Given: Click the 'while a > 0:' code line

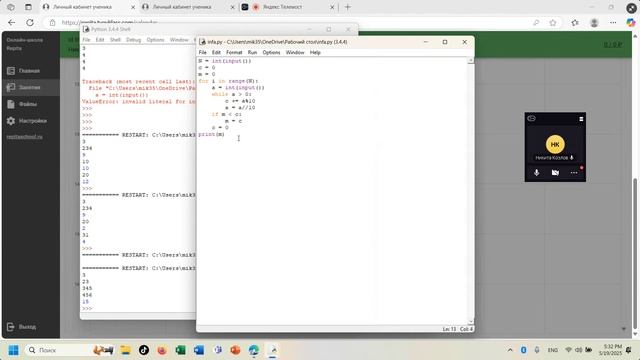Looking at the screenshot, I should pyautogui.click(x=231, y=94).
